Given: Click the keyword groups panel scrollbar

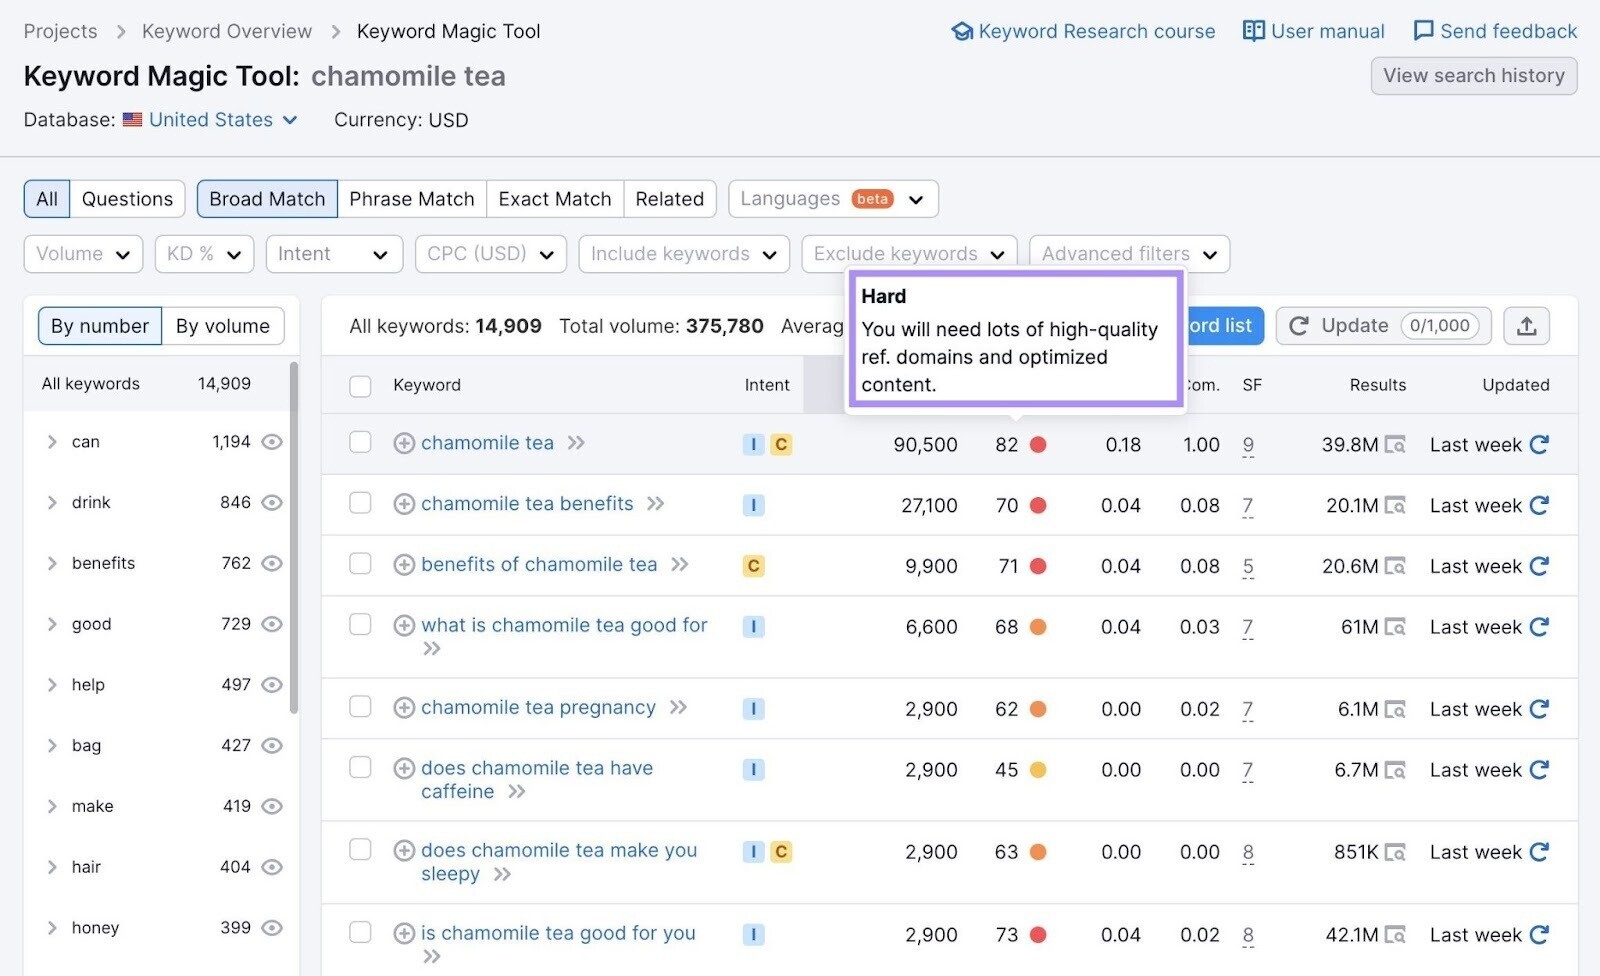Looking at the screenshot, I should pos(294,538).
